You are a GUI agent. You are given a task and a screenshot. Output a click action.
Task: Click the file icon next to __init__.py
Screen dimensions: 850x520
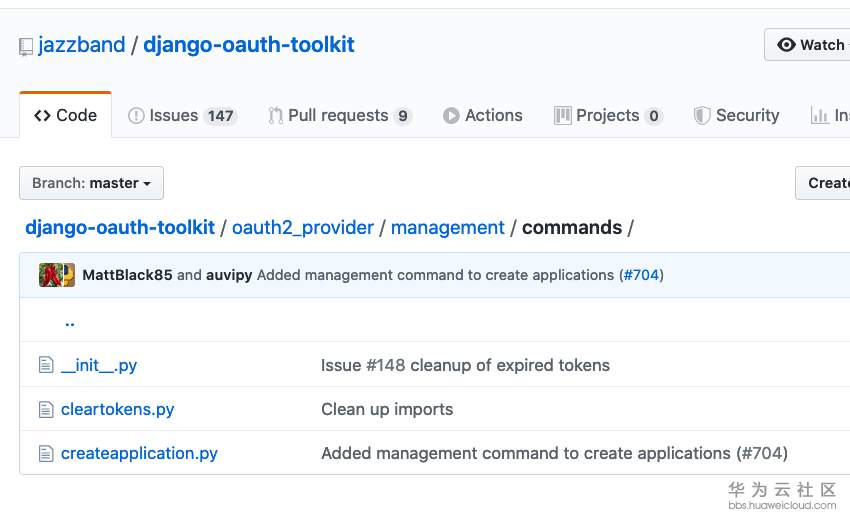coord(45,365)
